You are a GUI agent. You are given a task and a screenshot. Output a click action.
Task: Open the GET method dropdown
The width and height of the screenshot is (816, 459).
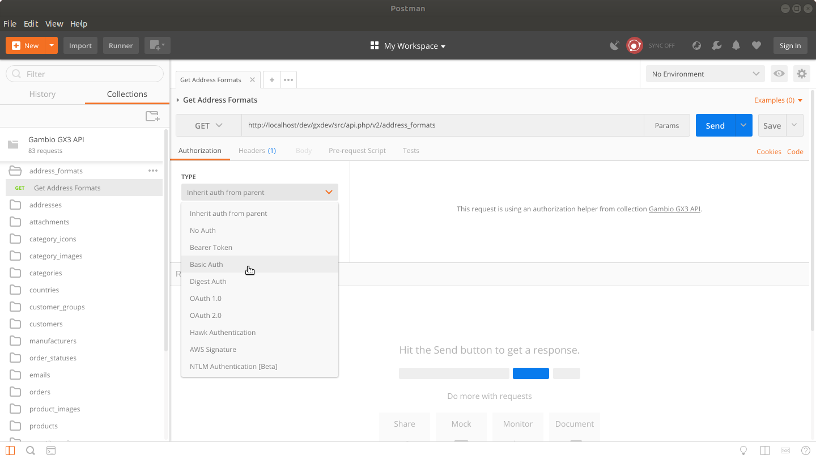coord(208,126)
